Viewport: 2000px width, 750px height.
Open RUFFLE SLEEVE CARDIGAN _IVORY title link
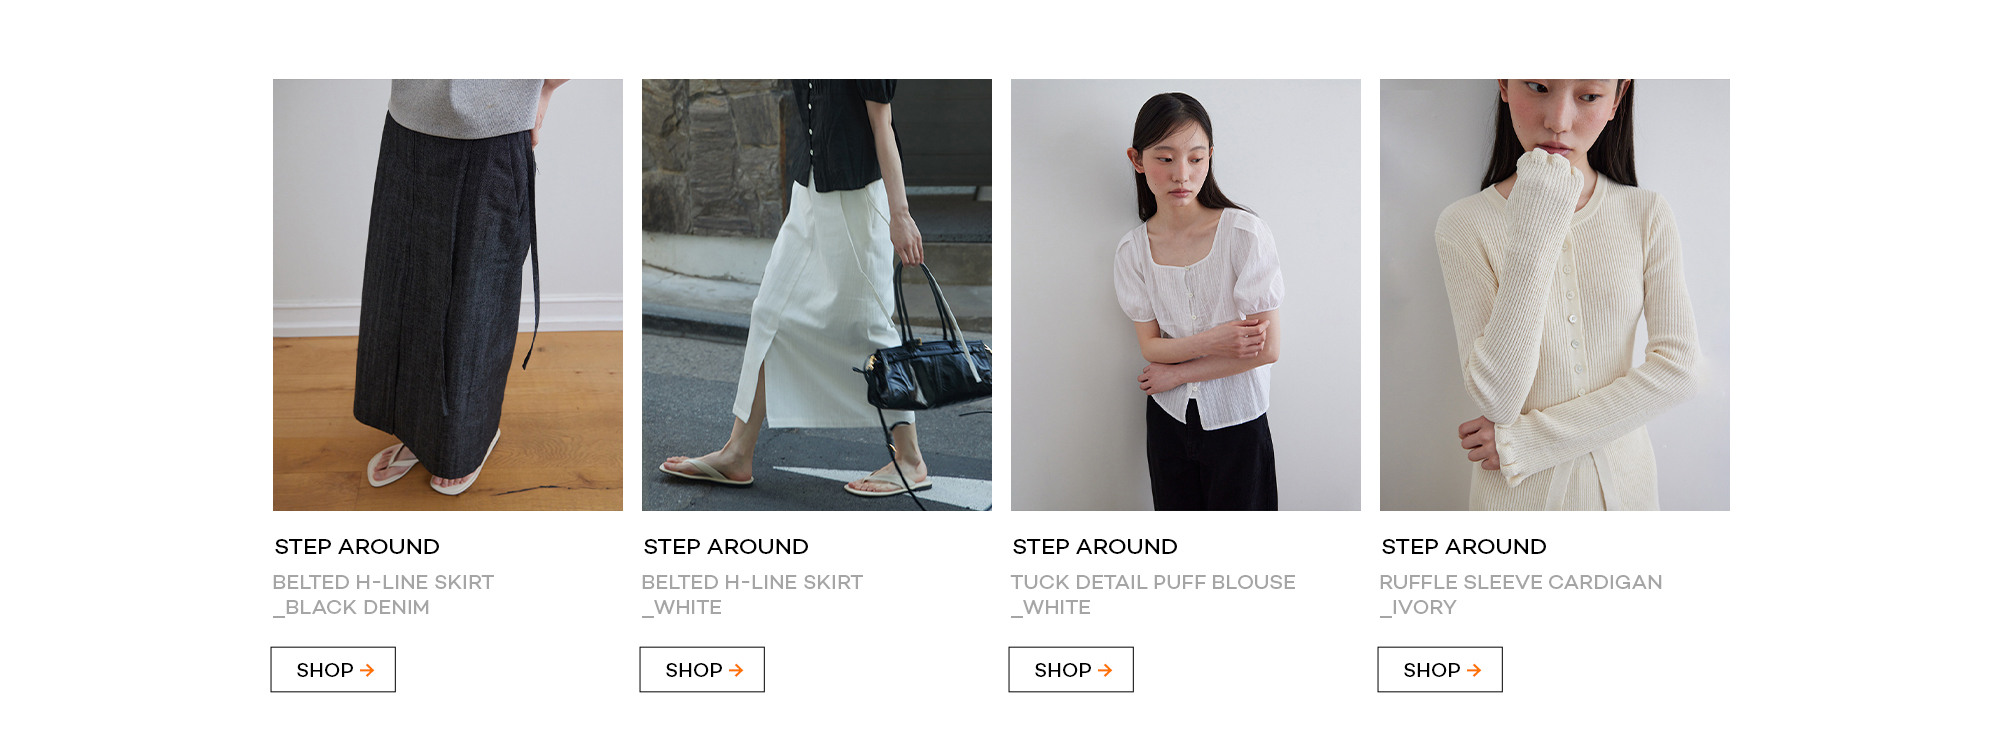coord(1521,594)
